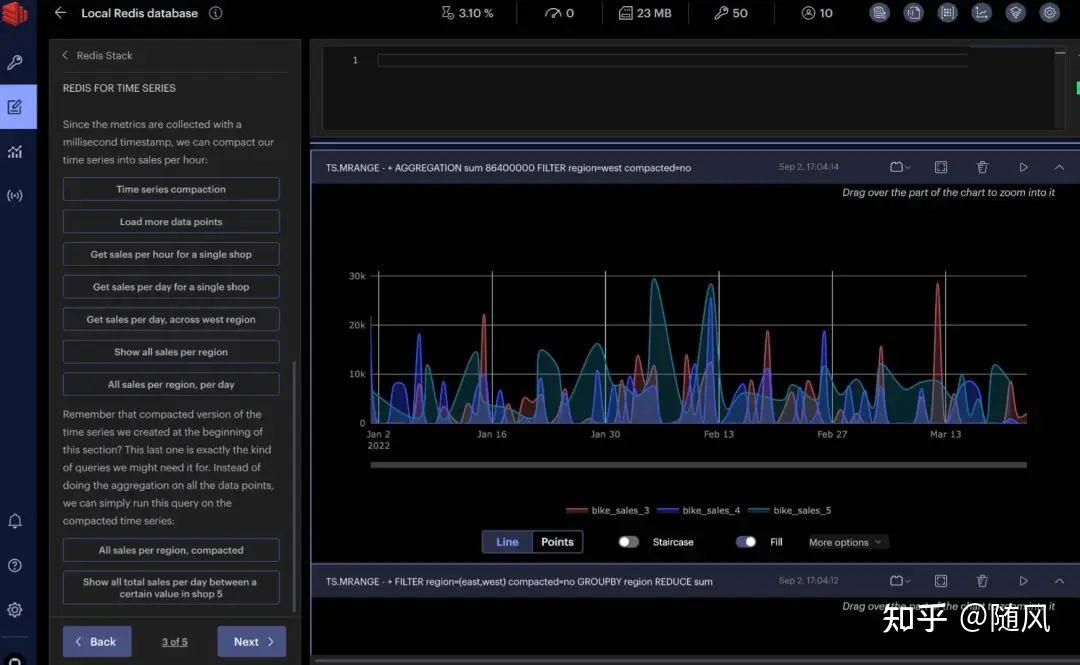Switch chart mode to Points
Image resolution: width=1080 pixels, height=665 pixels.
pyautogui.click(x=557, y=542)
